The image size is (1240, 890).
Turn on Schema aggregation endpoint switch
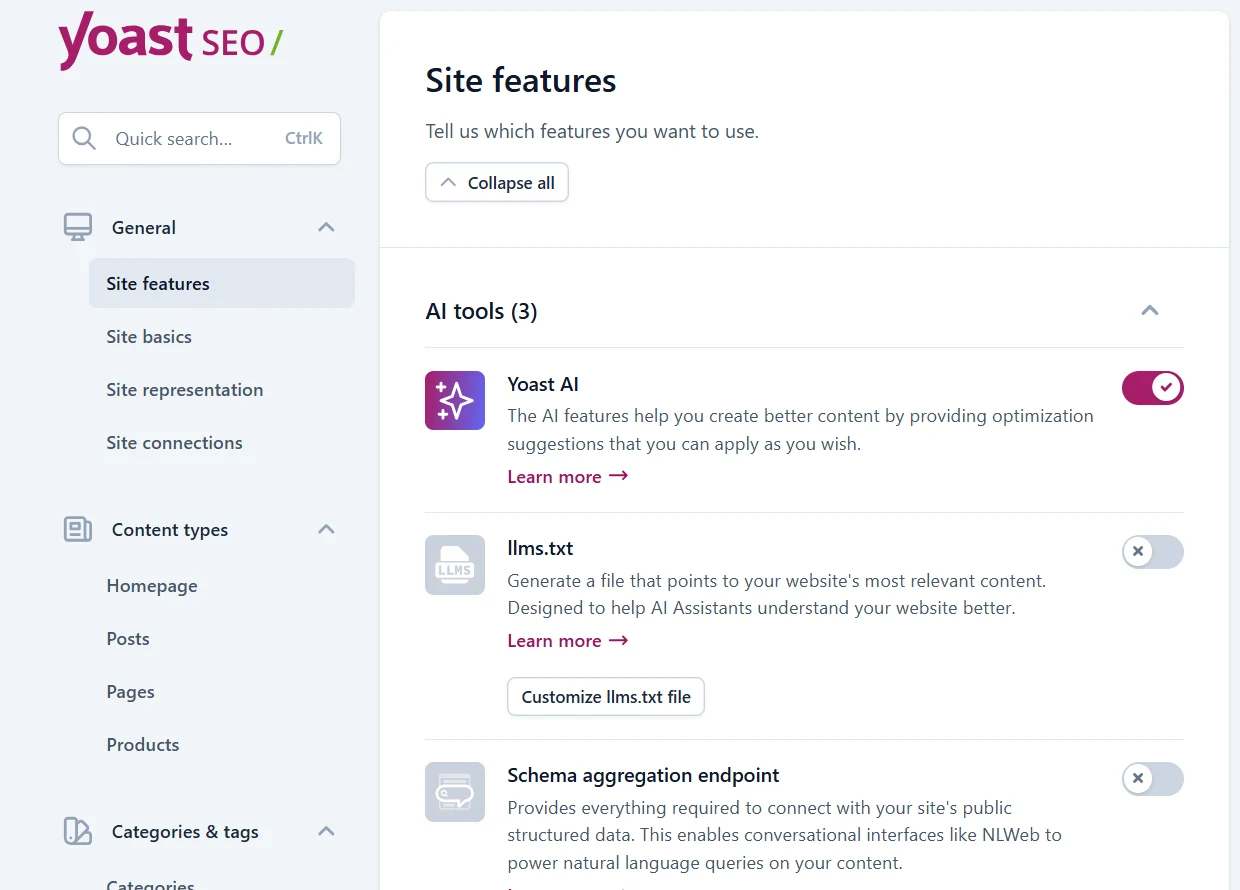point(1153,779)
